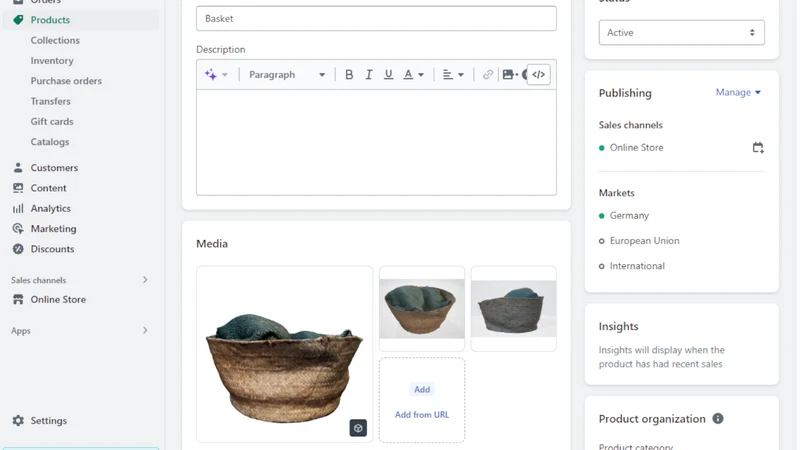This screenshot has height=450, width=800.
Task: Click the Analytics bar chart icon
Action: pos(18,208)
